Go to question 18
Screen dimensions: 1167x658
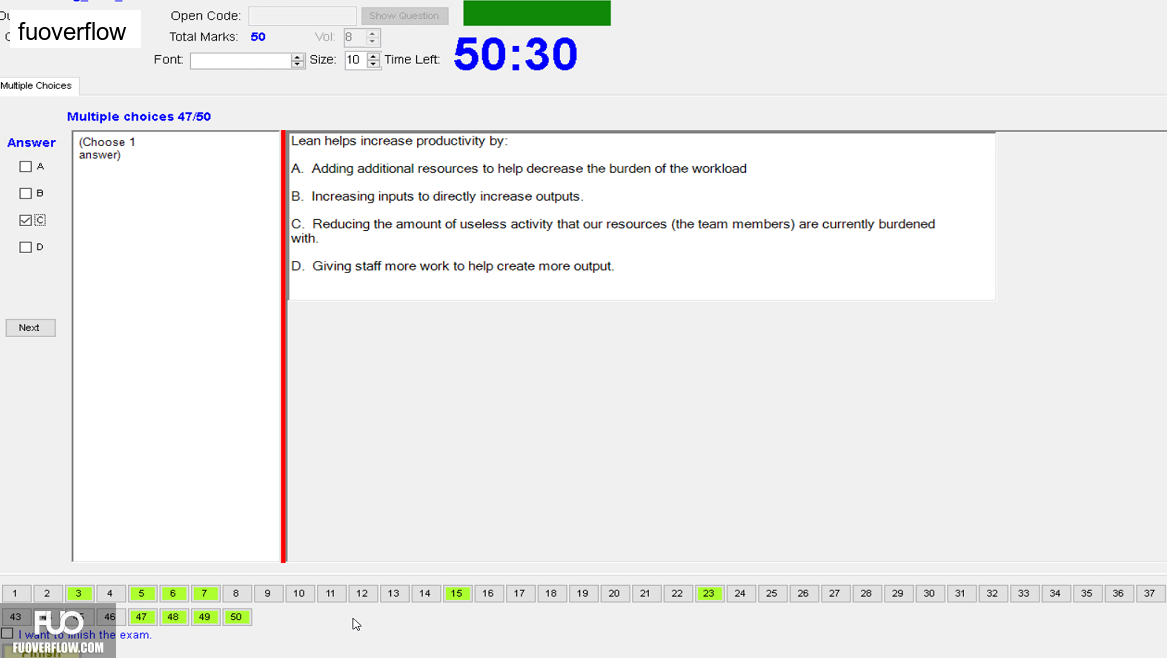click(x=551, y=593)
